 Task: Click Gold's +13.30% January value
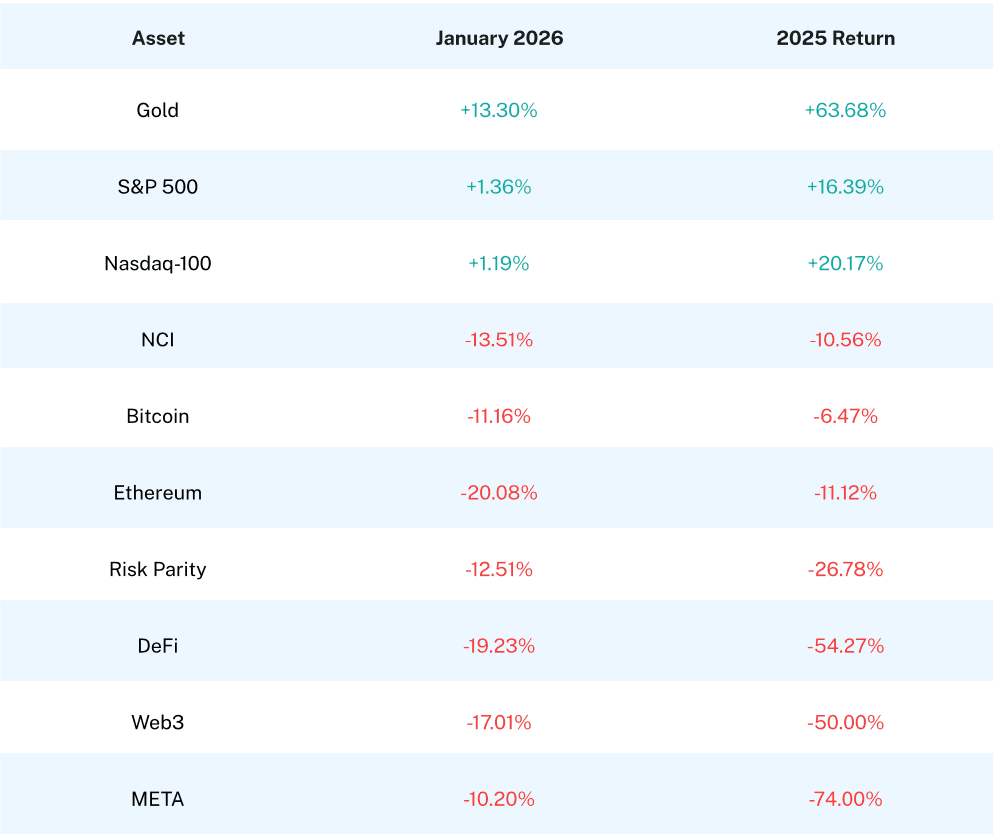pos(499,110)
